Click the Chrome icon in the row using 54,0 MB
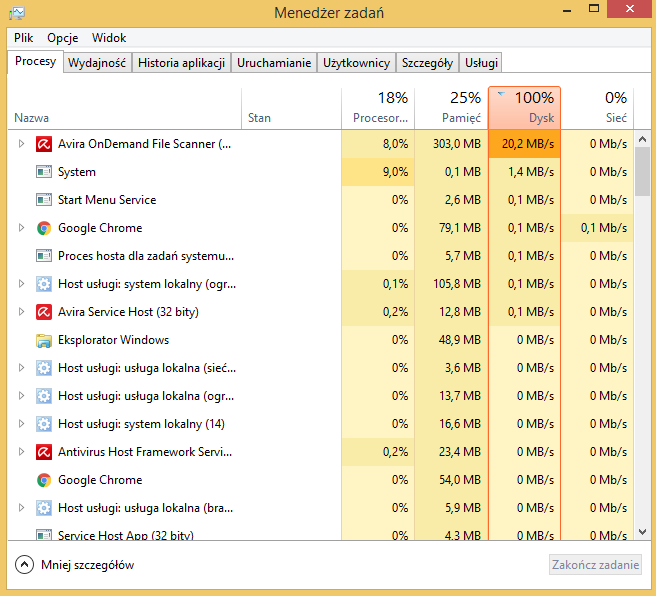Image resolution: width=656 pixels, height=596 pixels. point(44,480)
